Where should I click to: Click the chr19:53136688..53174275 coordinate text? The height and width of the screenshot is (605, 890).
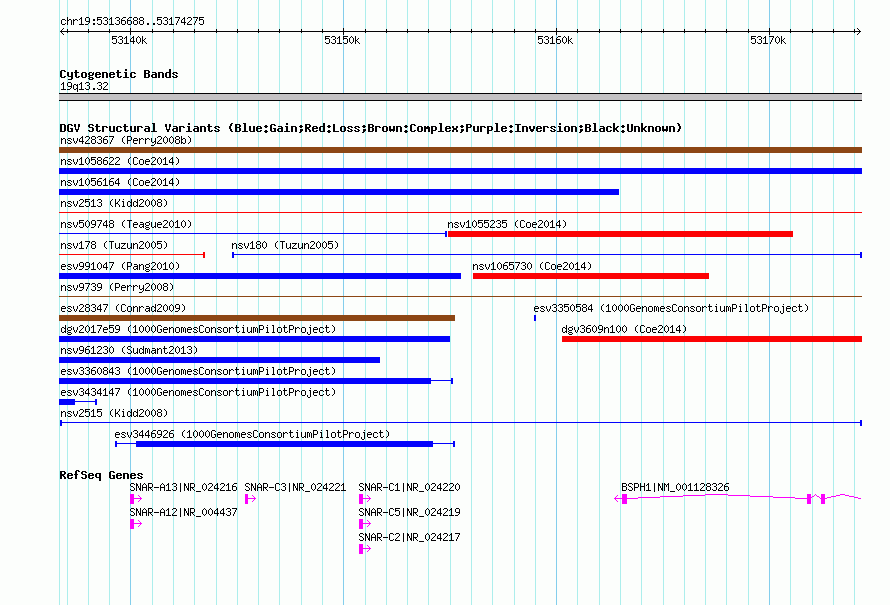tap(132, 22)
